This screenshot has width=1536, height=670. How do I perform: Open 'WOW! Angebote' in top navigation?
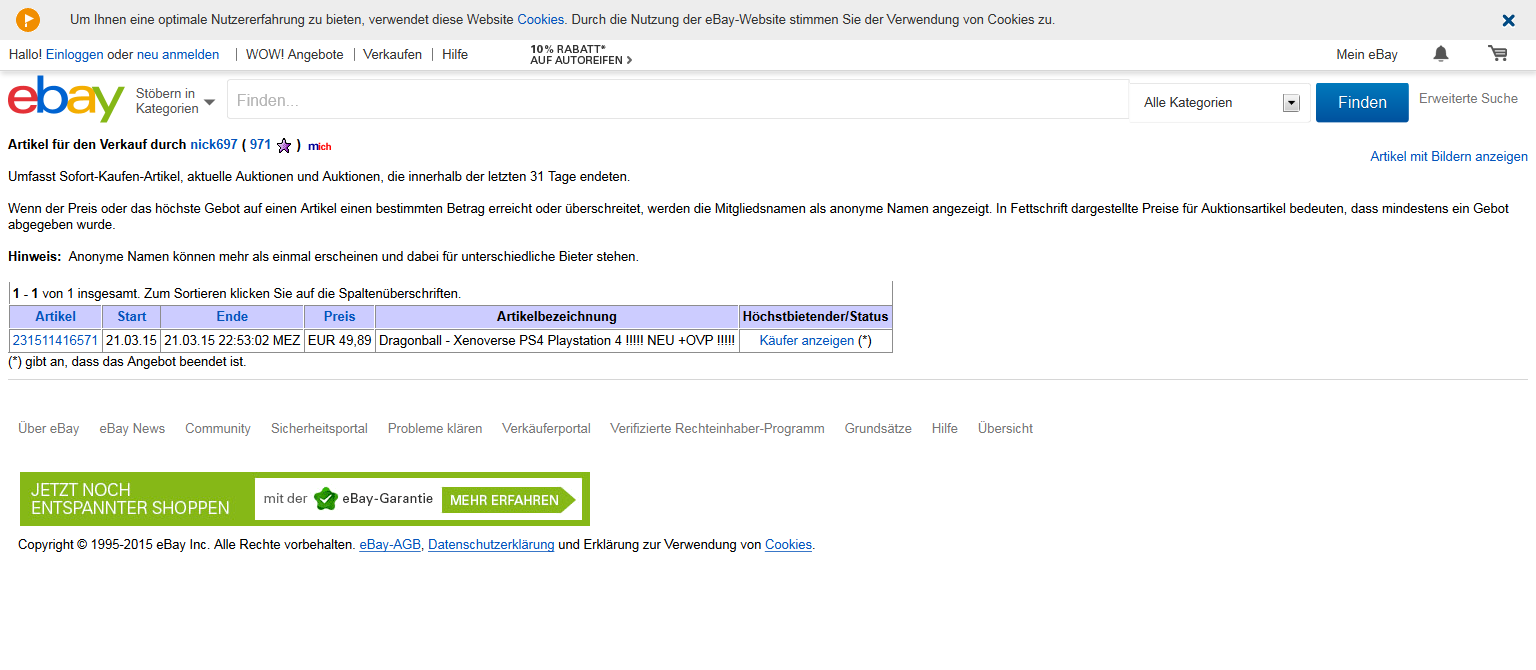tap(294, 55)
